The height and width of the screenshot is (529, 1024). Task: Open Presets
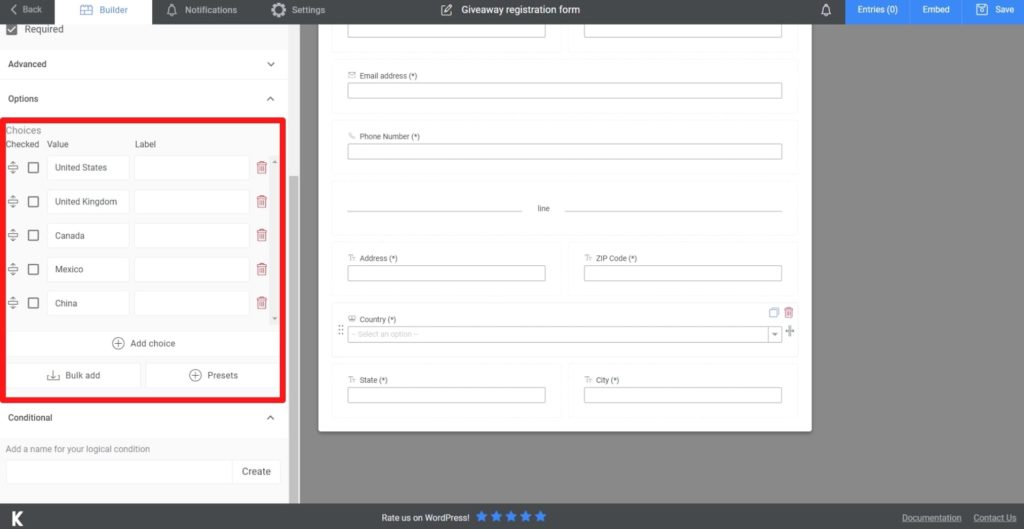(x=213, y=376)
